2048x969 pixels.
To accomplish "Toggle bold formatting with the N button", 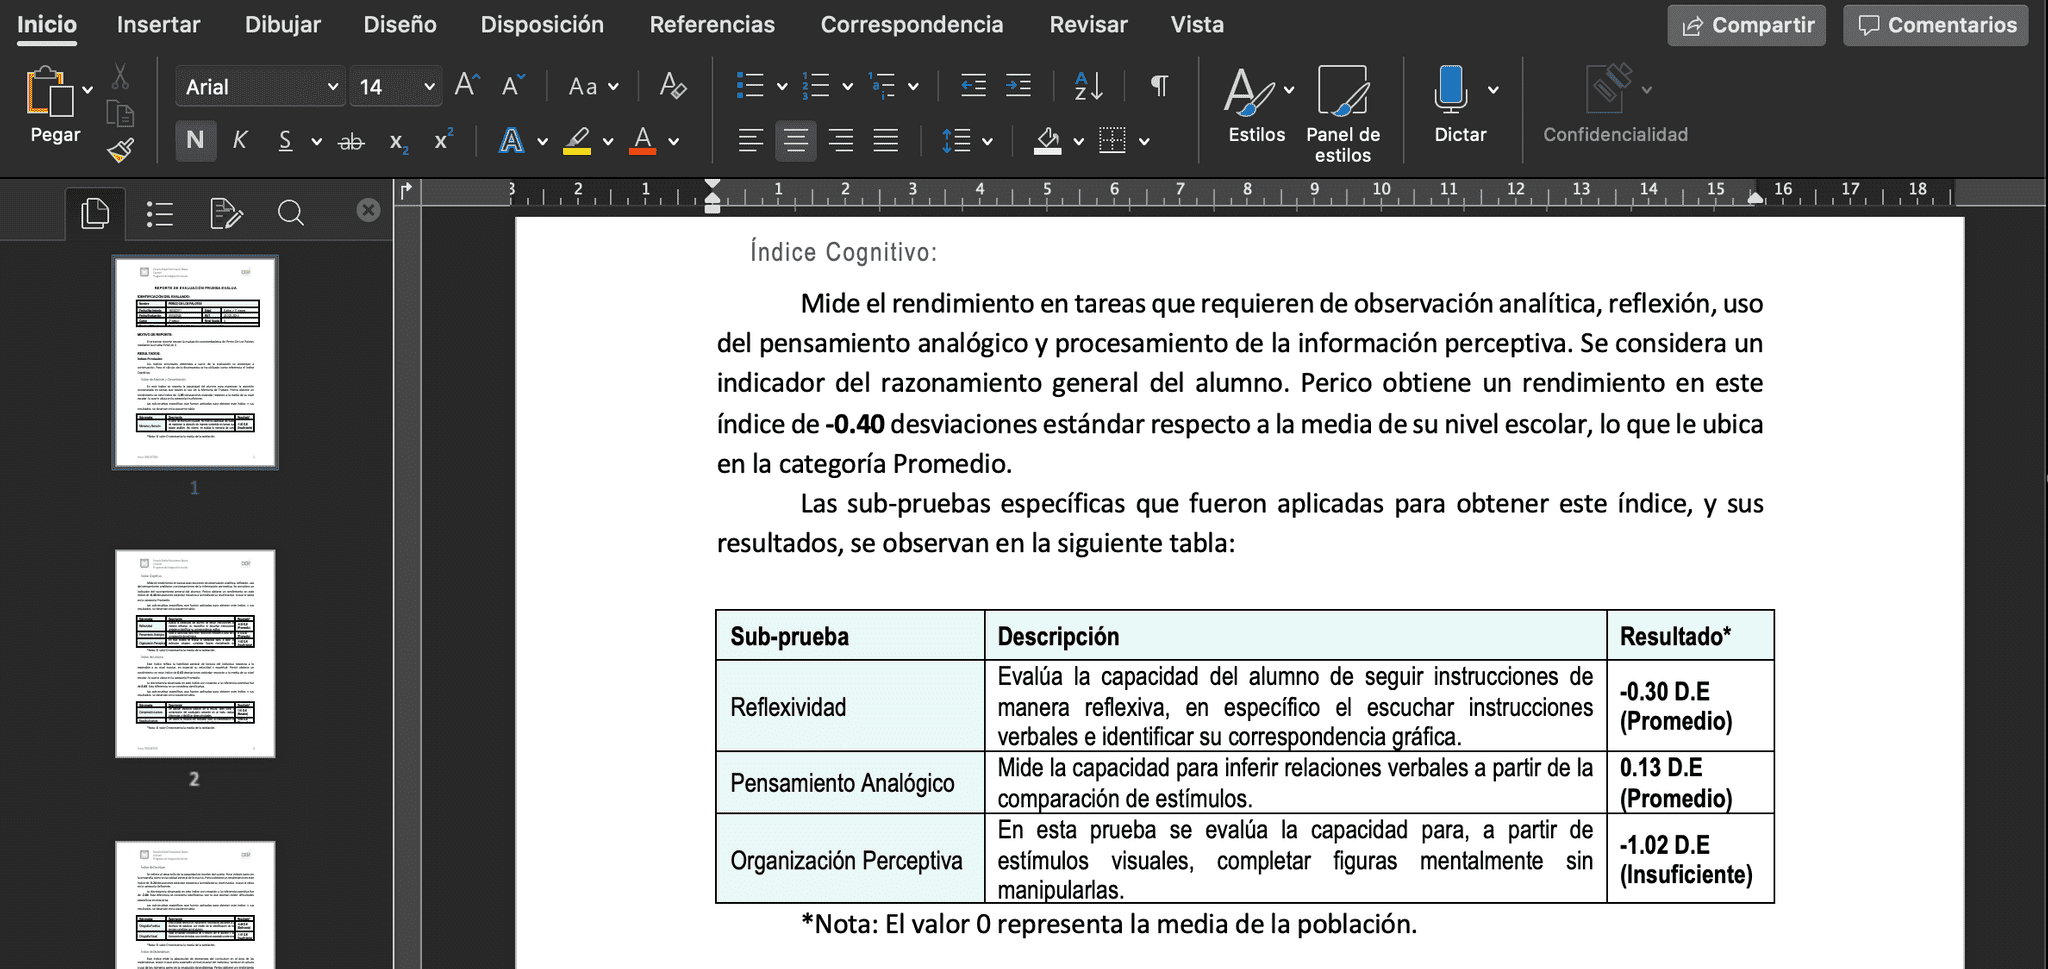I will click(195, 140).
